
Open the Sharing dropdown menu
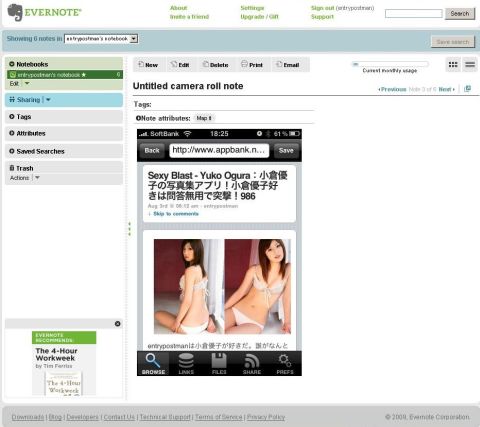[x=48, y=100]
